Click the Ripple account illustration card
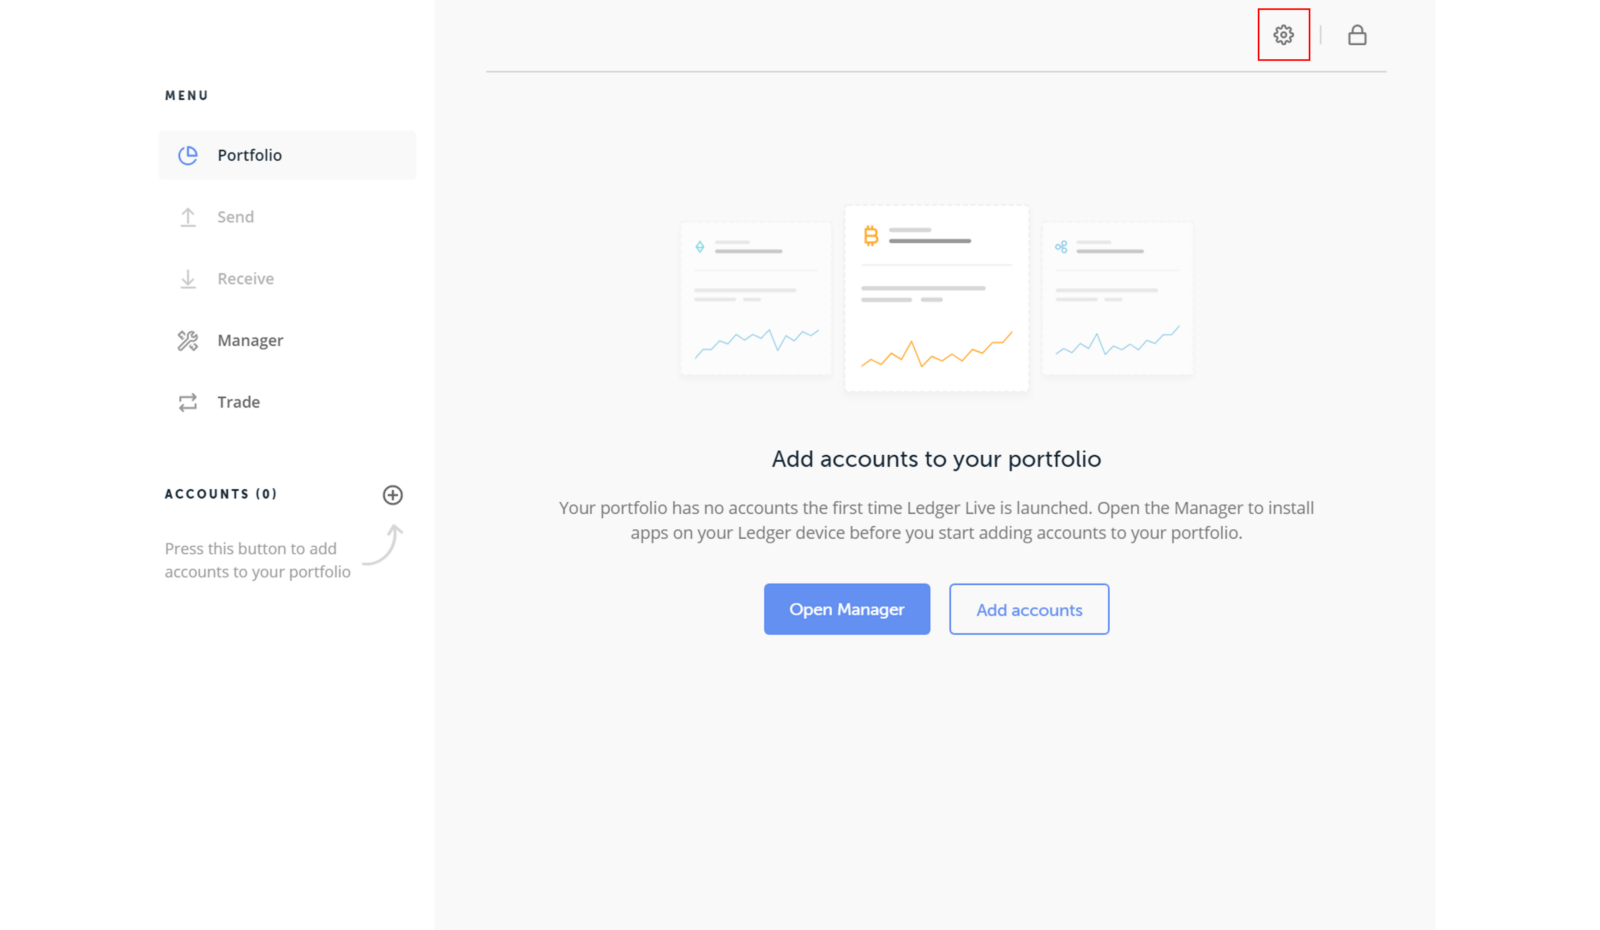Screen dimensions: 1600x930 1117,298
